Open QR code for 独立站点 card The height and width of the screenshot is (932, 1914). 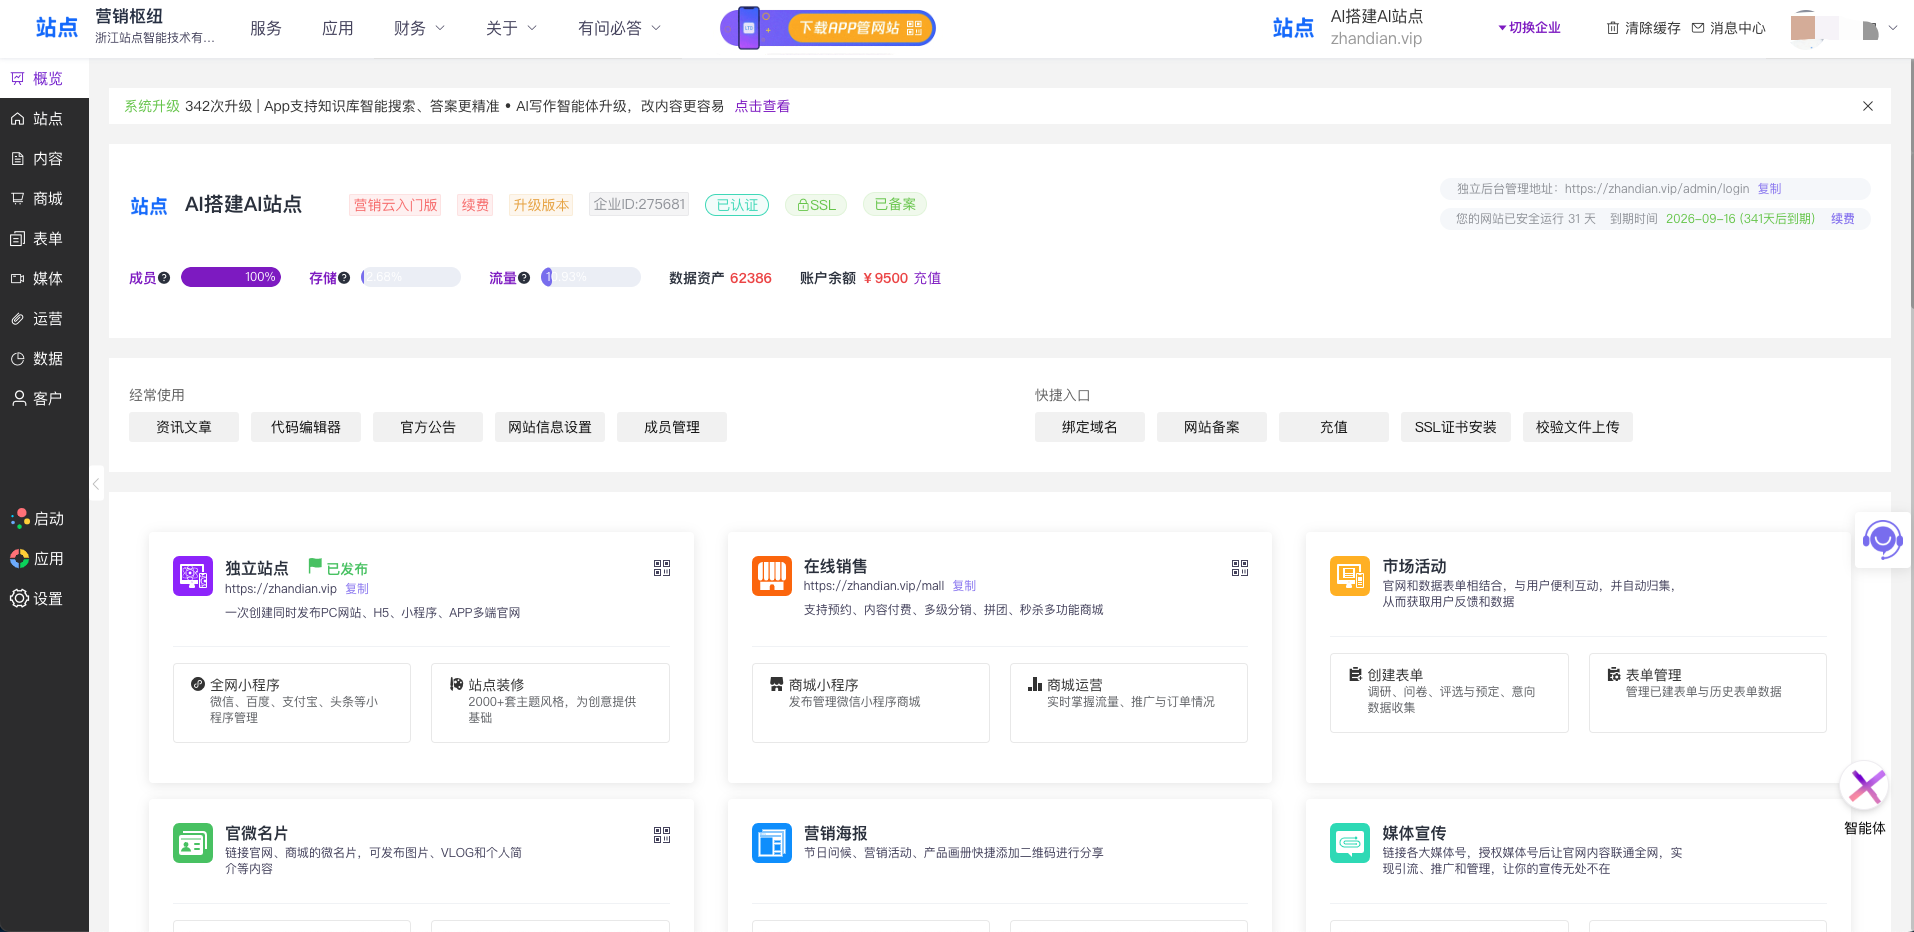click(662, 568)
